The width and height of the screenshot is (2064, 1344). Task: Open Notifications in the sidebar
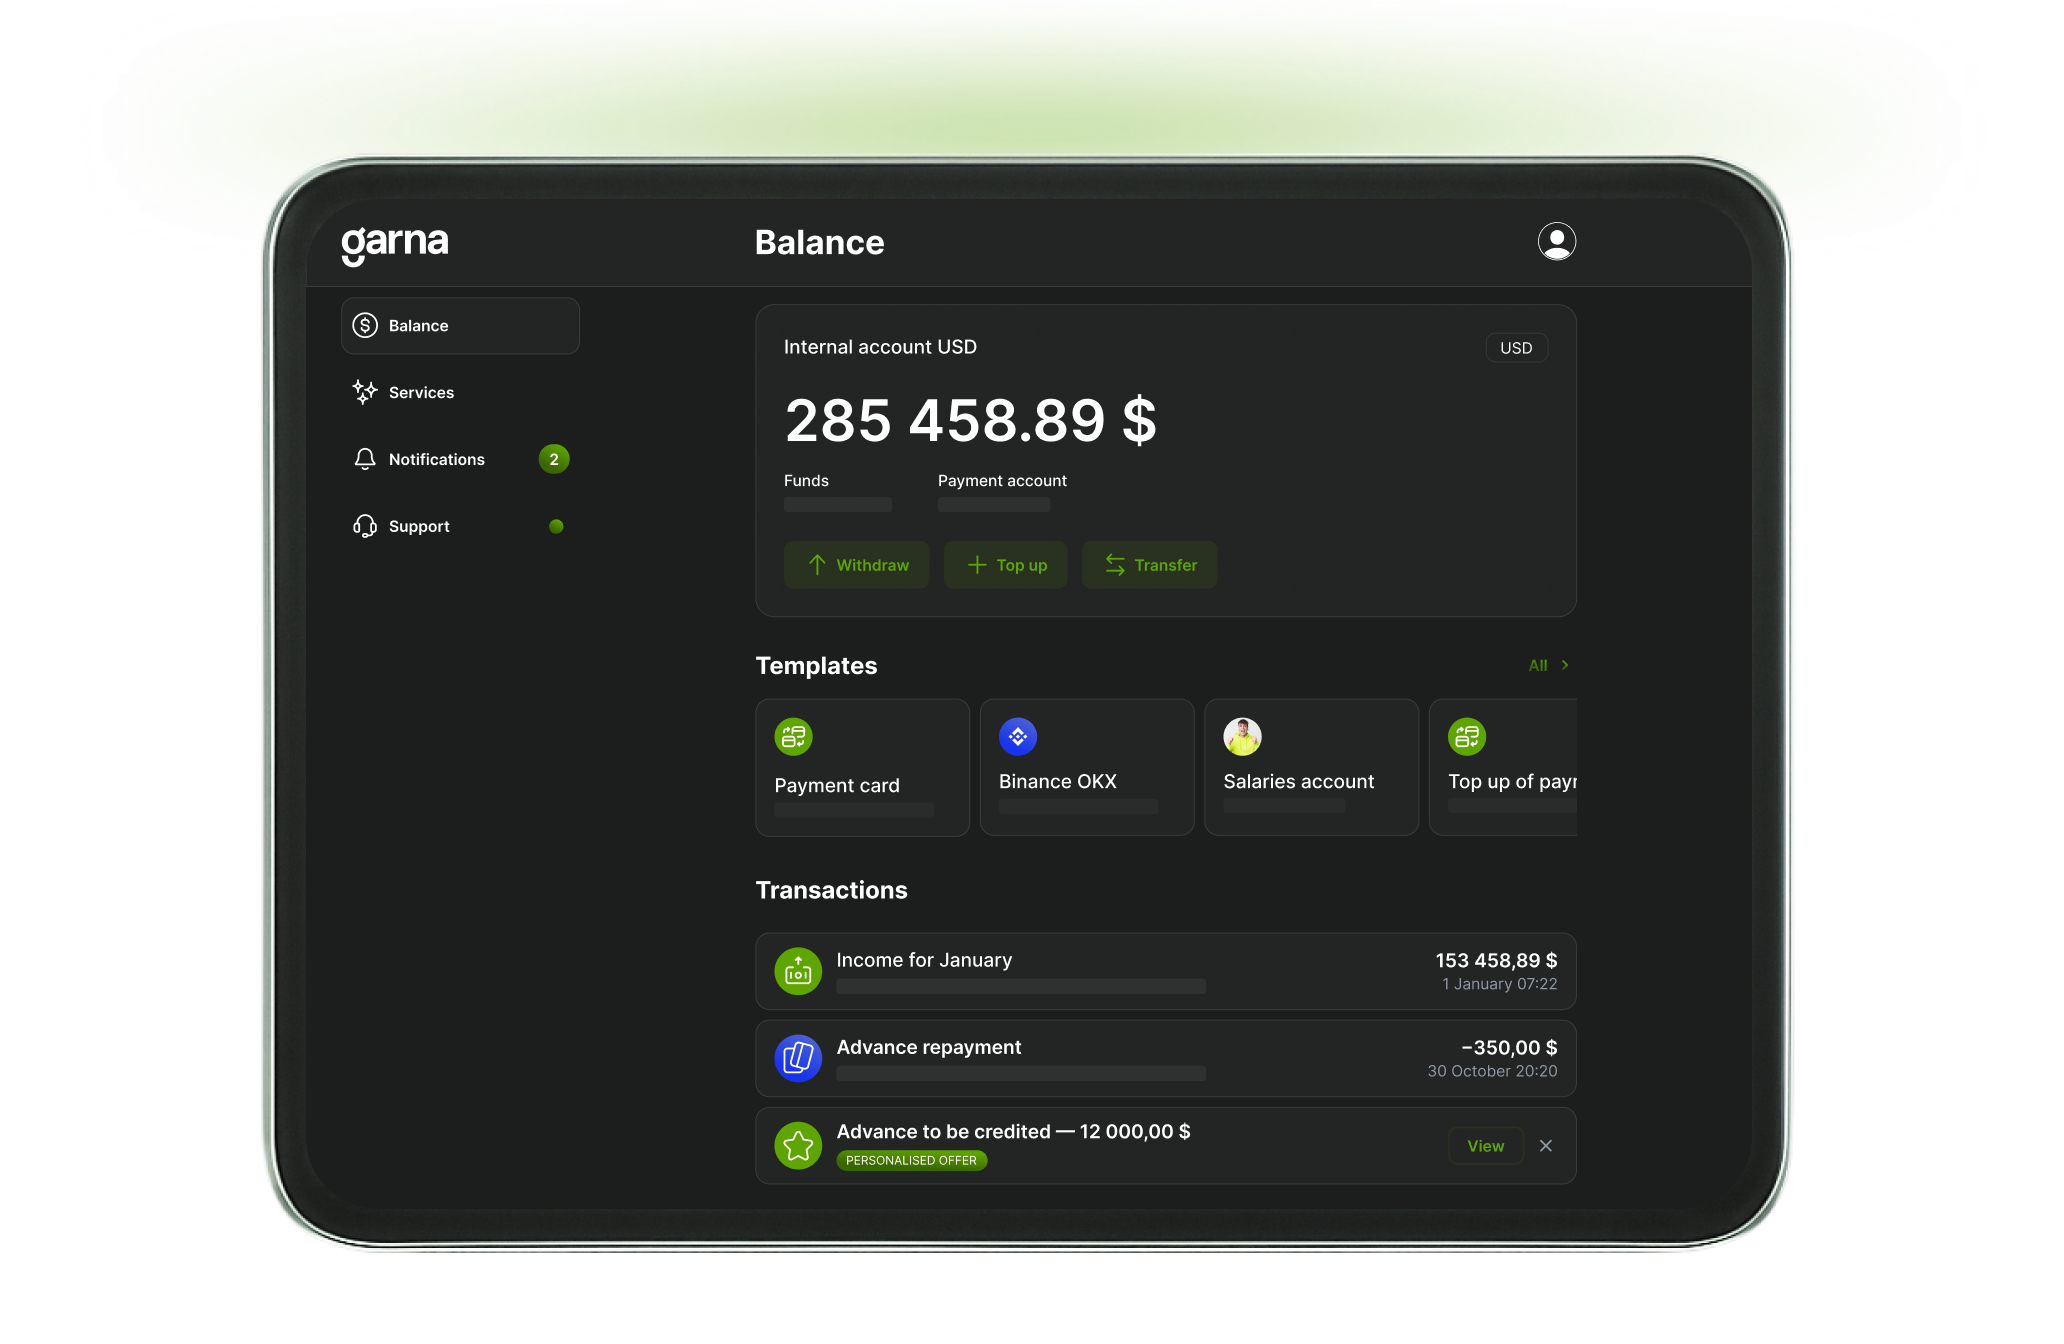[436, 460]
